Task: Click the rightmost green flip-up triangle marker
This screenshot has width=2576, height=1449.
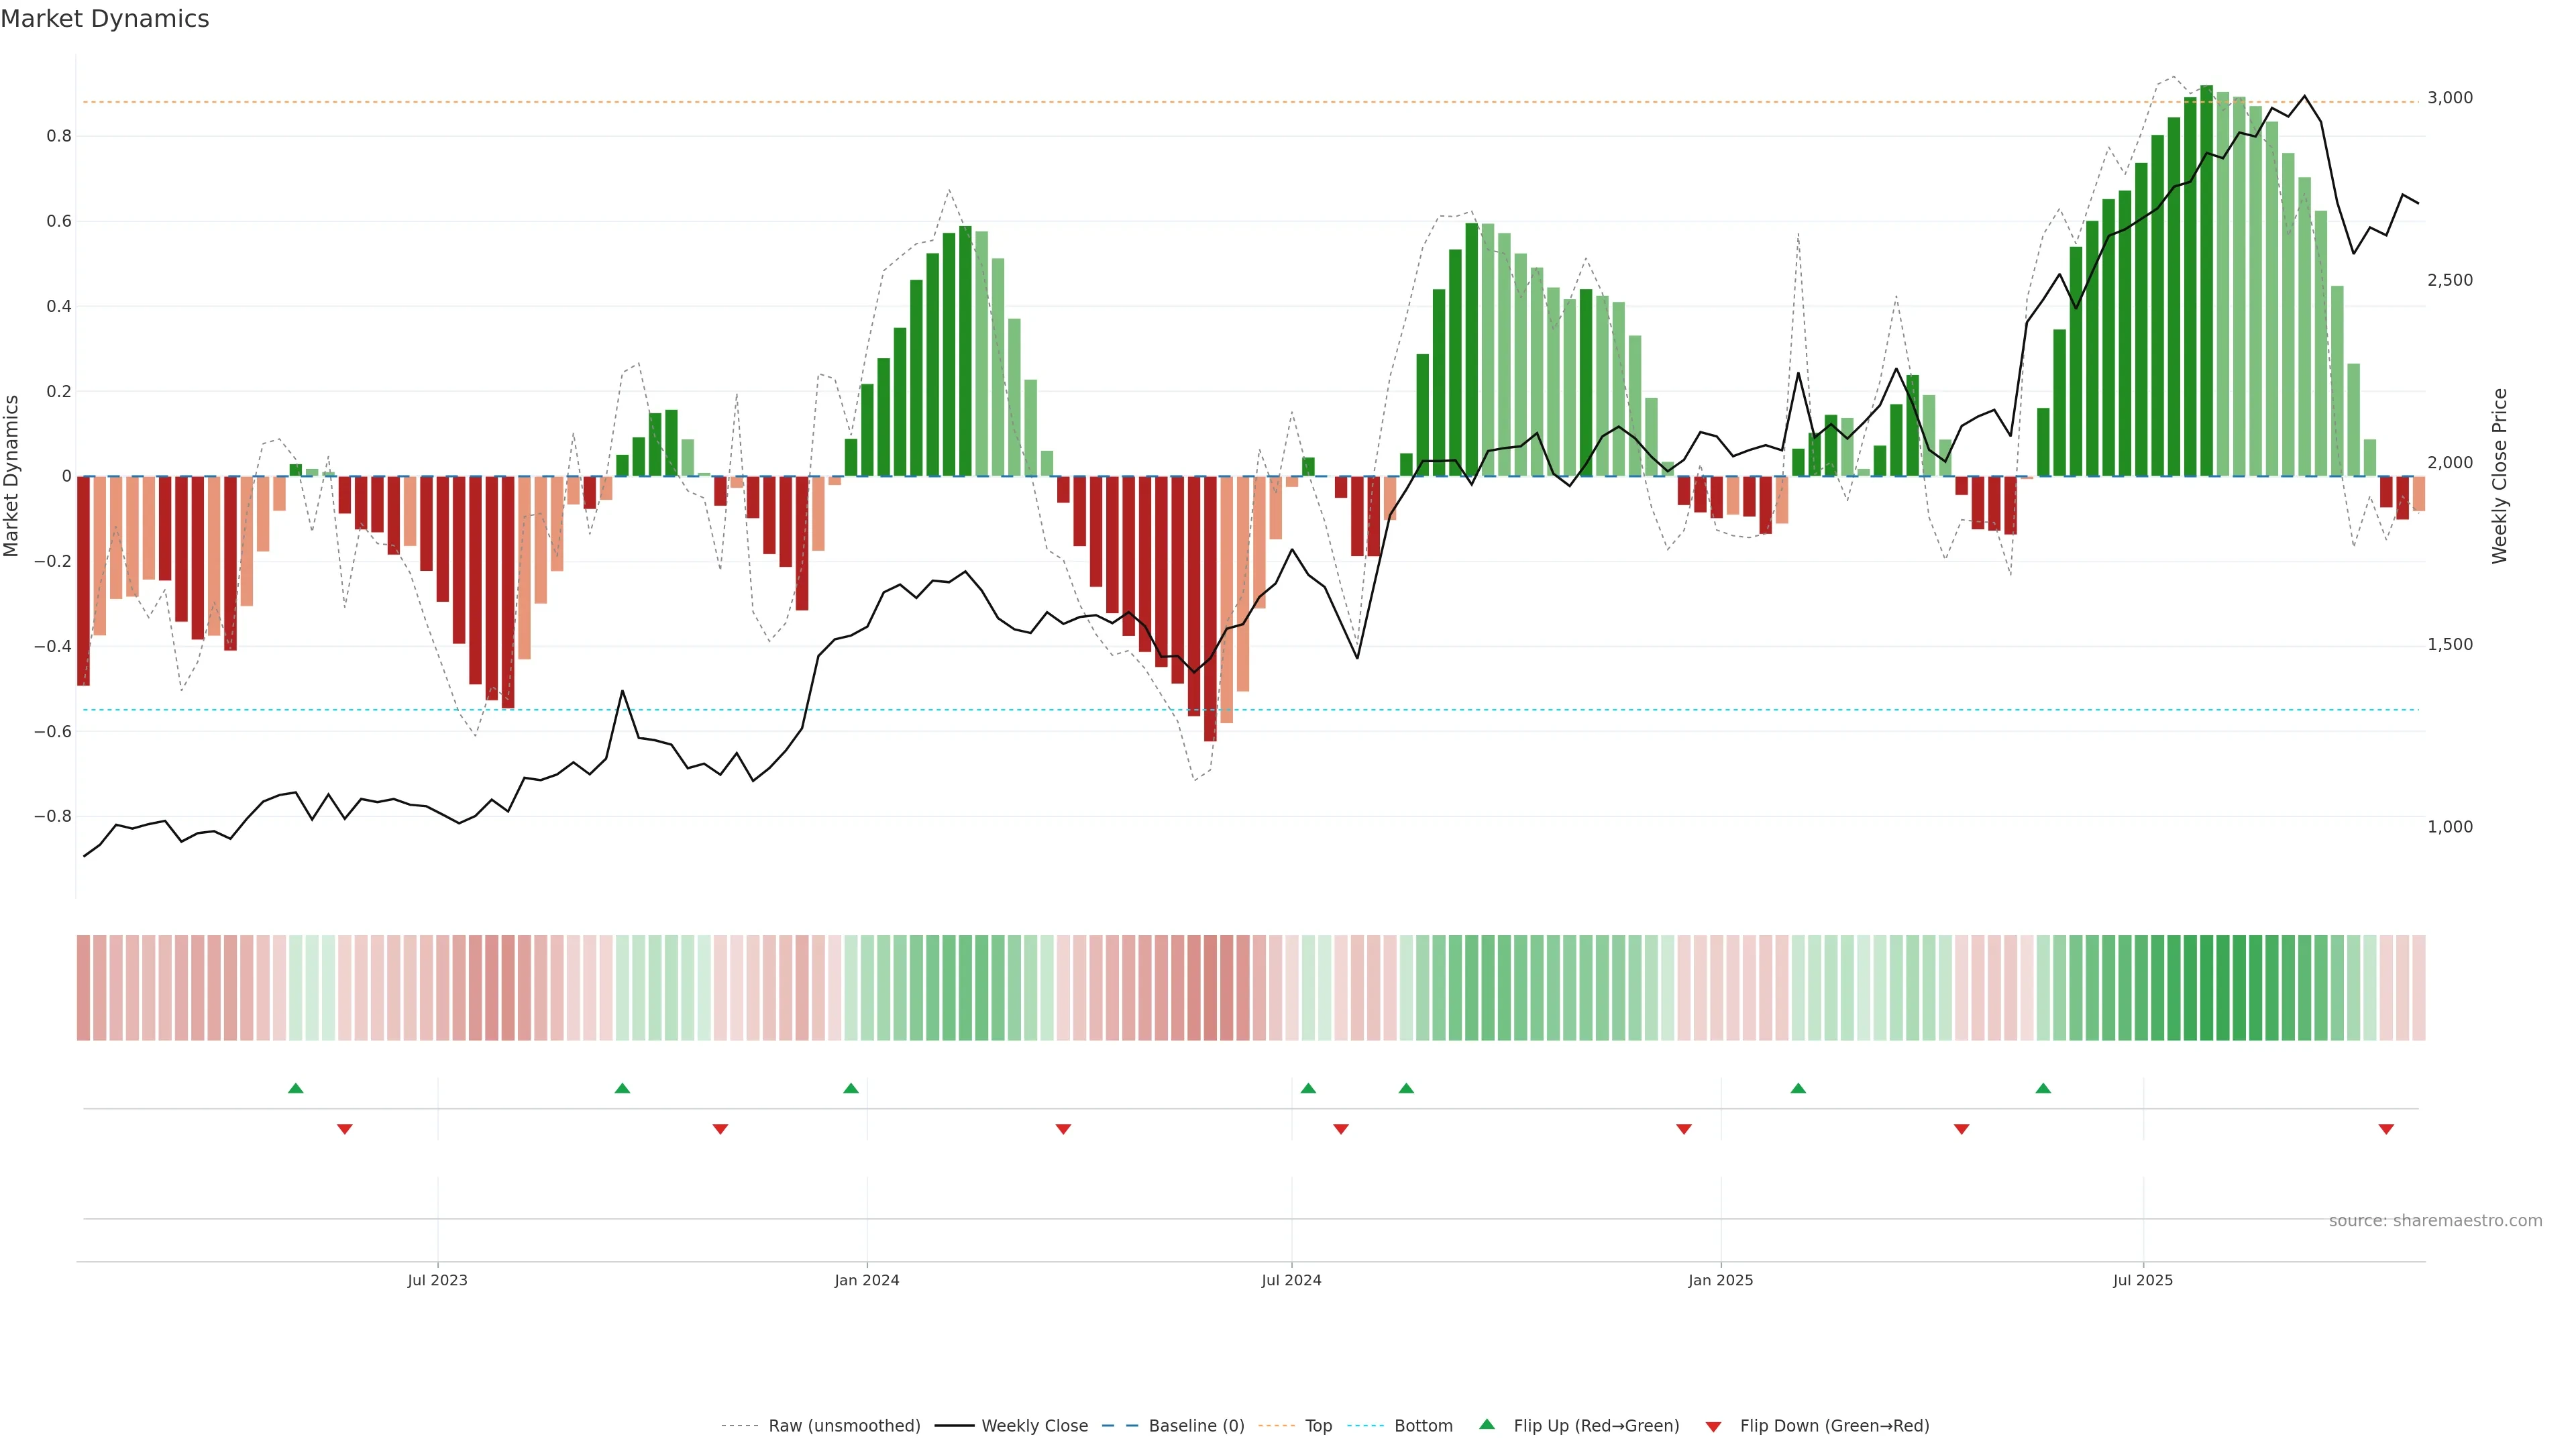Action: point(2043,1088)
